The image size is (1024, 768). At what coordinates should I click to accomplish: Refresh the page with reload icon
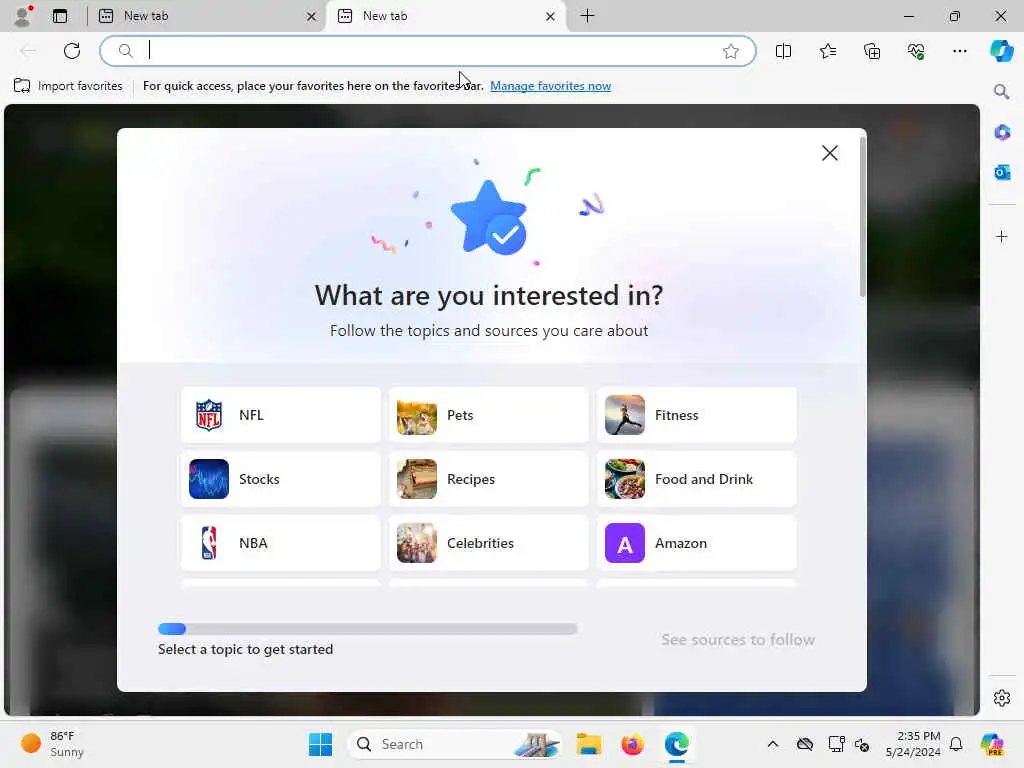coord(72,51)
